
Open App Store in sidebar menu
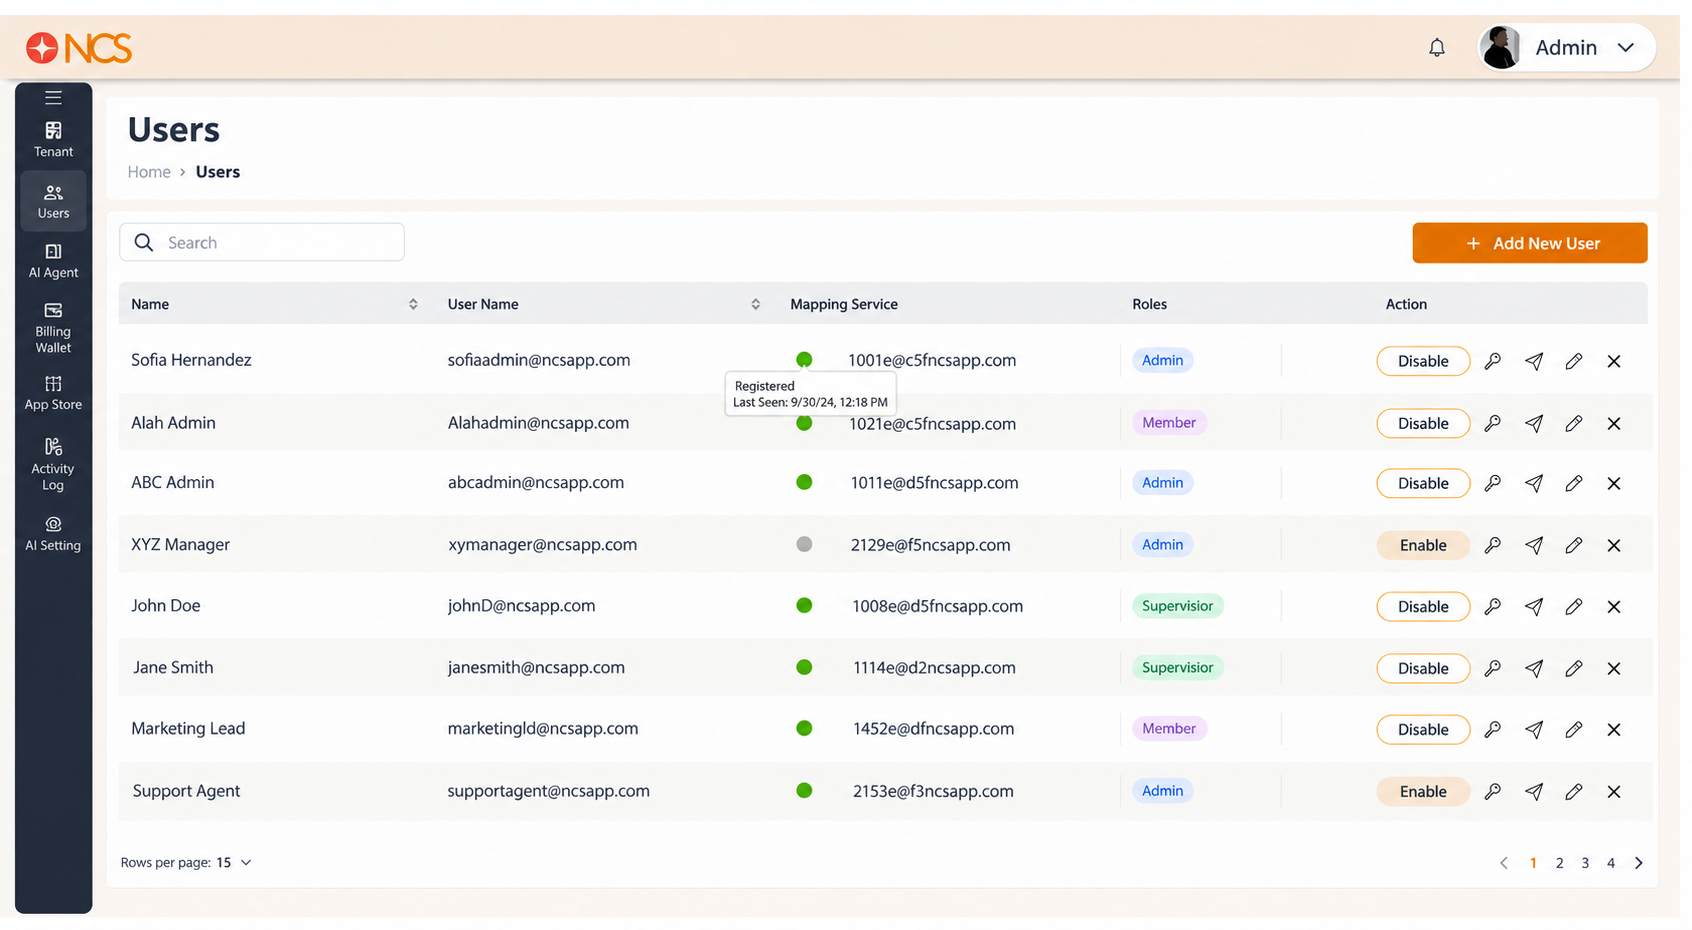coord(53,393)
